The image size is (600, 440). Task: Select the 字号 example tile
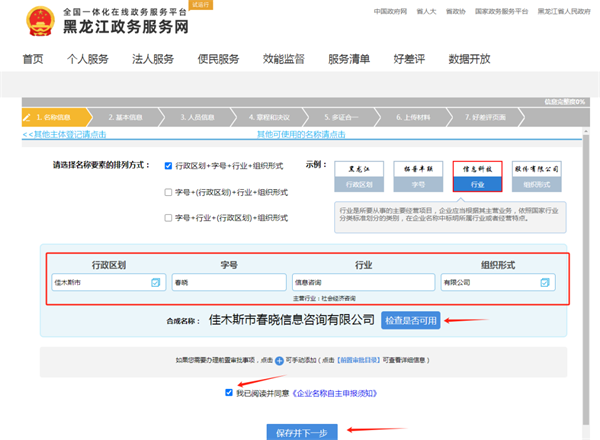click(x=418, y=176)
